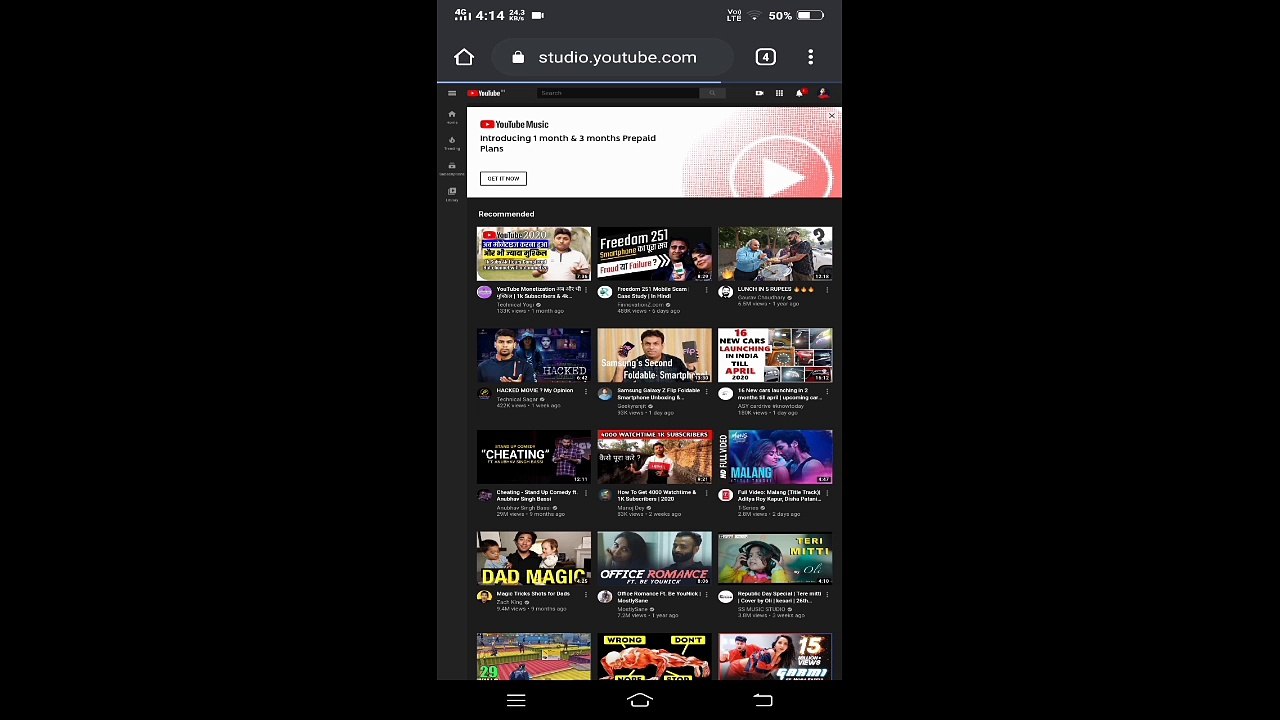Tap the Android recent apps menu button
1280x720 pixels.
(x=516, y=701)
